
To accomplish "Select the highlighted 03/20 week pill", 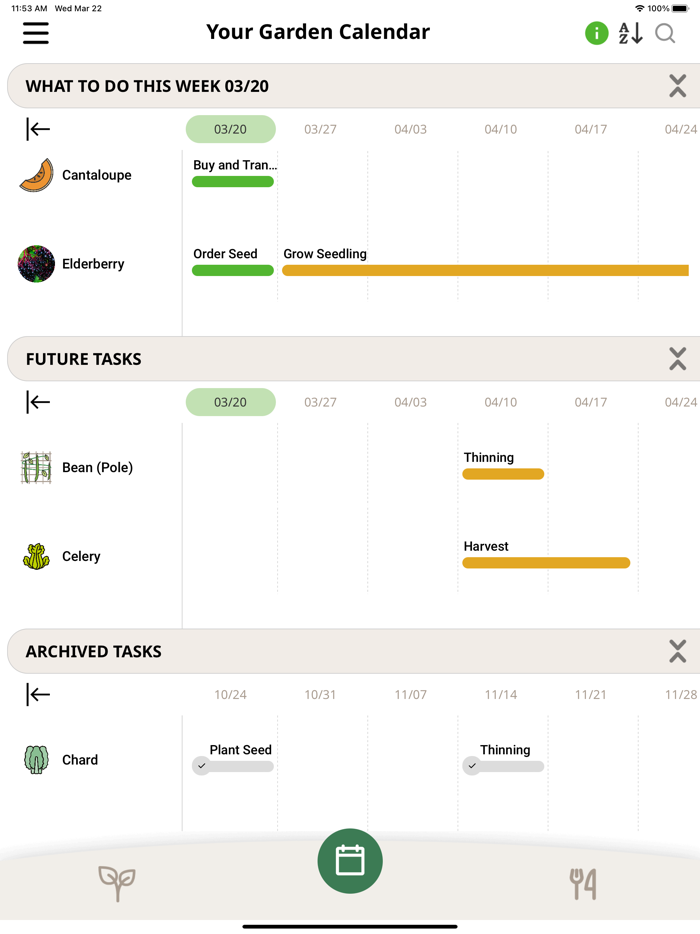I will 230,129.
